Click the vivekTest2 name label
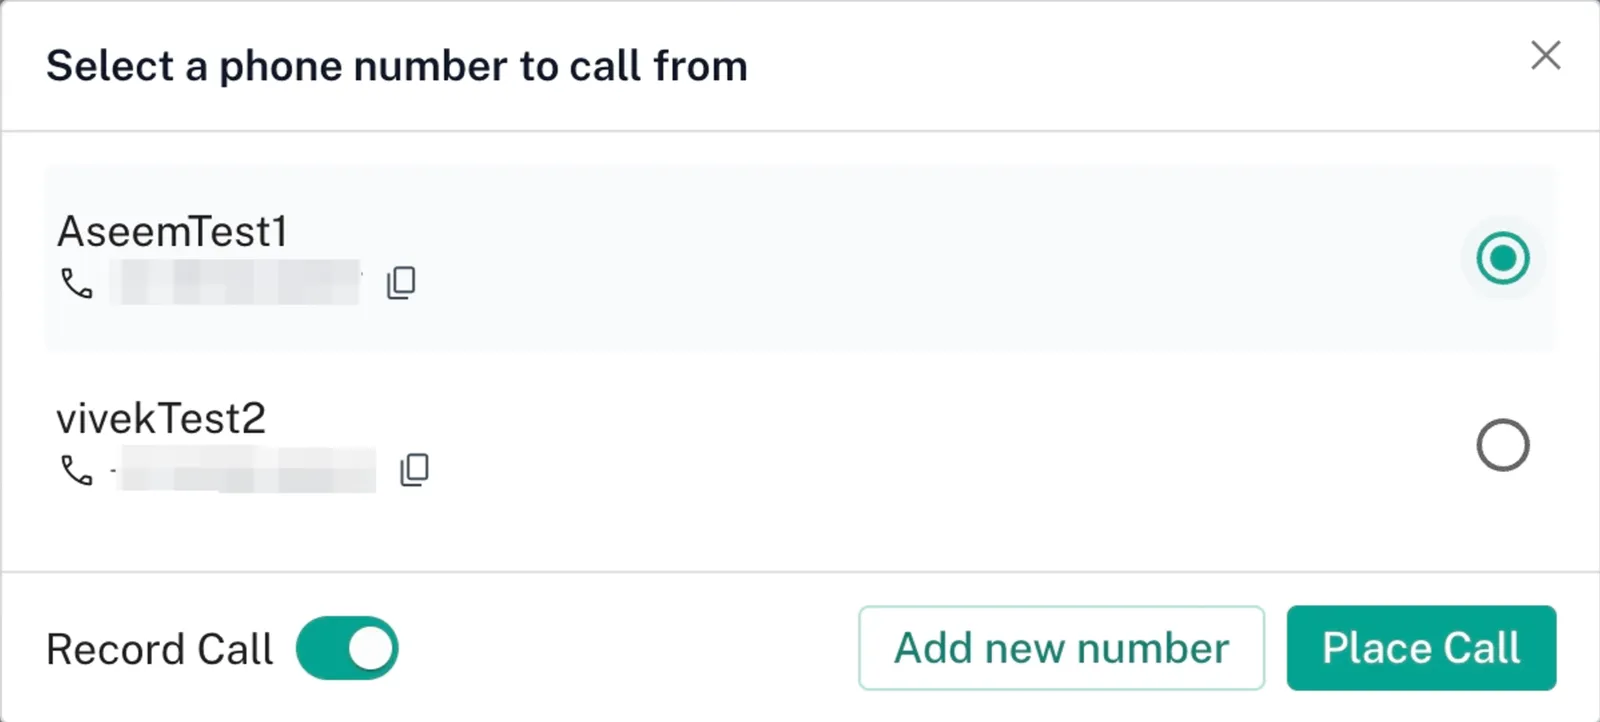Image resolution: width=1600 pixels, height=722 pixels. coord(161,419)
